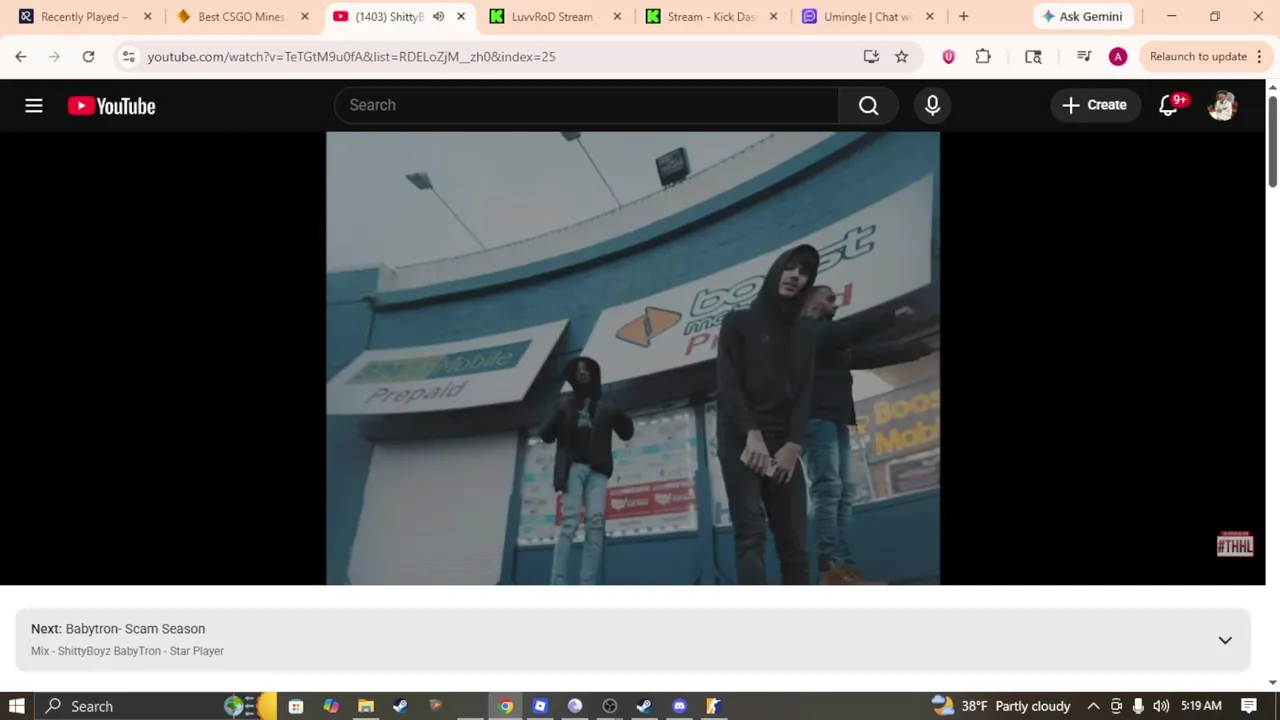Open Chrome profile avatar A
1280x720 pixels.
tap(1118, 57)
